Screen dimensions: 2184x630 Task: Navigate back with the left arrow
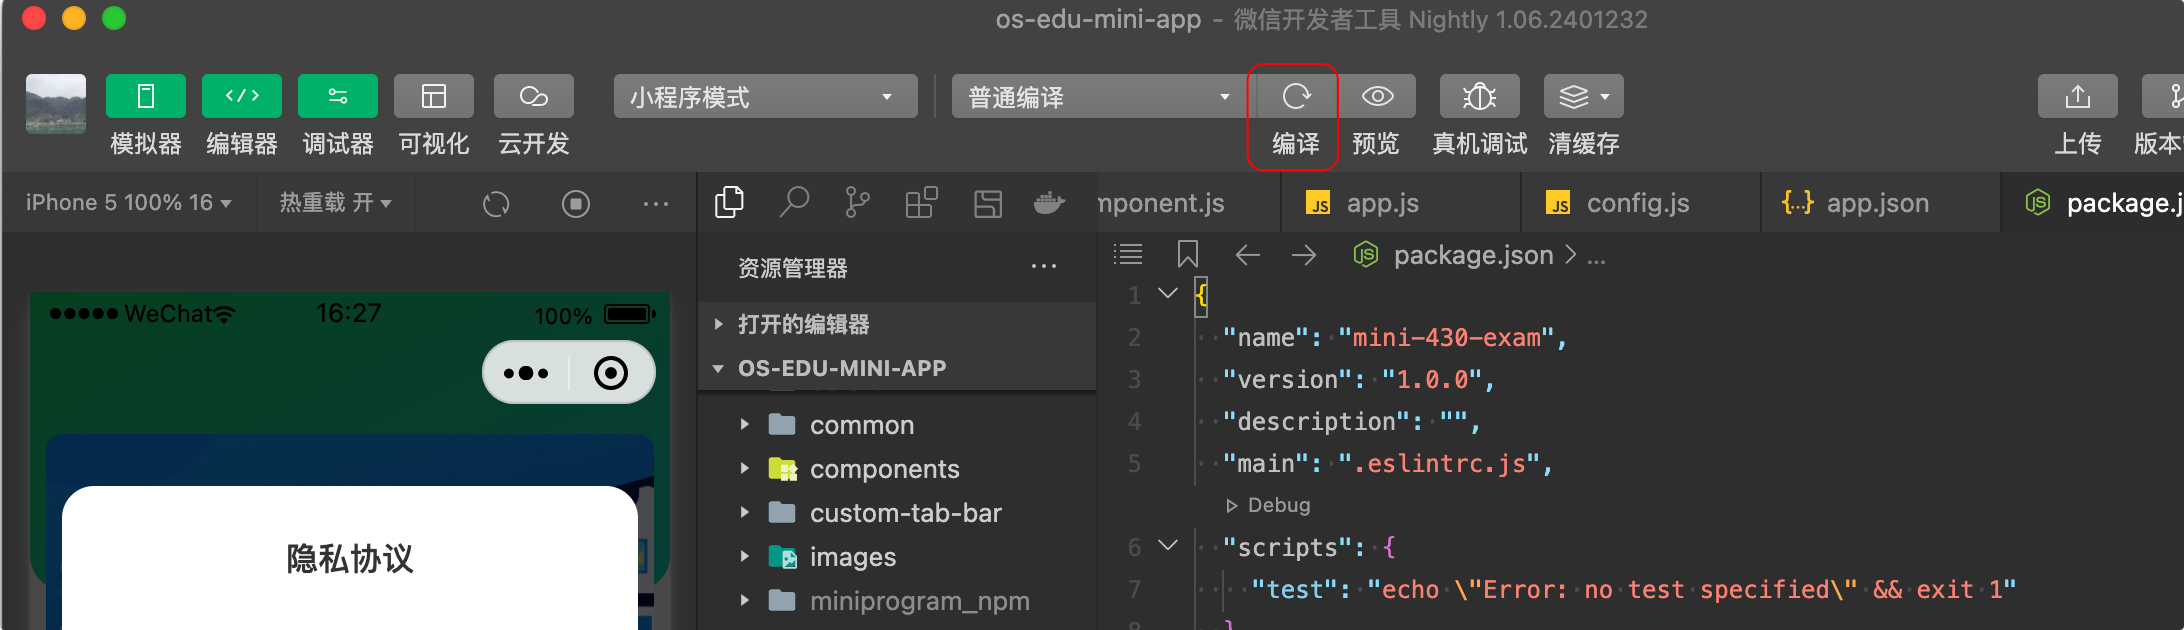[x=1247, y=255]
